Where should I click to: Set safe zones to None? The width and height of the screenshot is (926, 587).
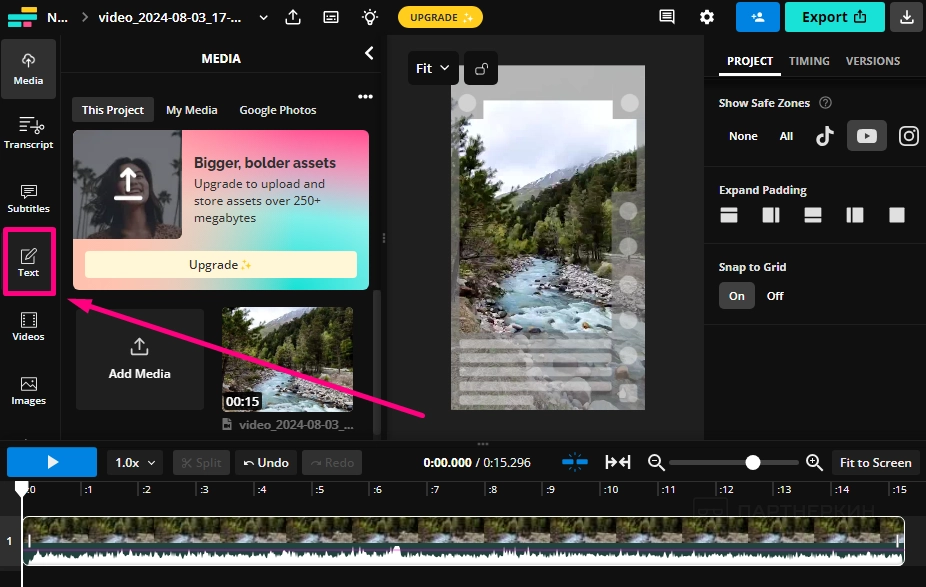click(743, 136)
